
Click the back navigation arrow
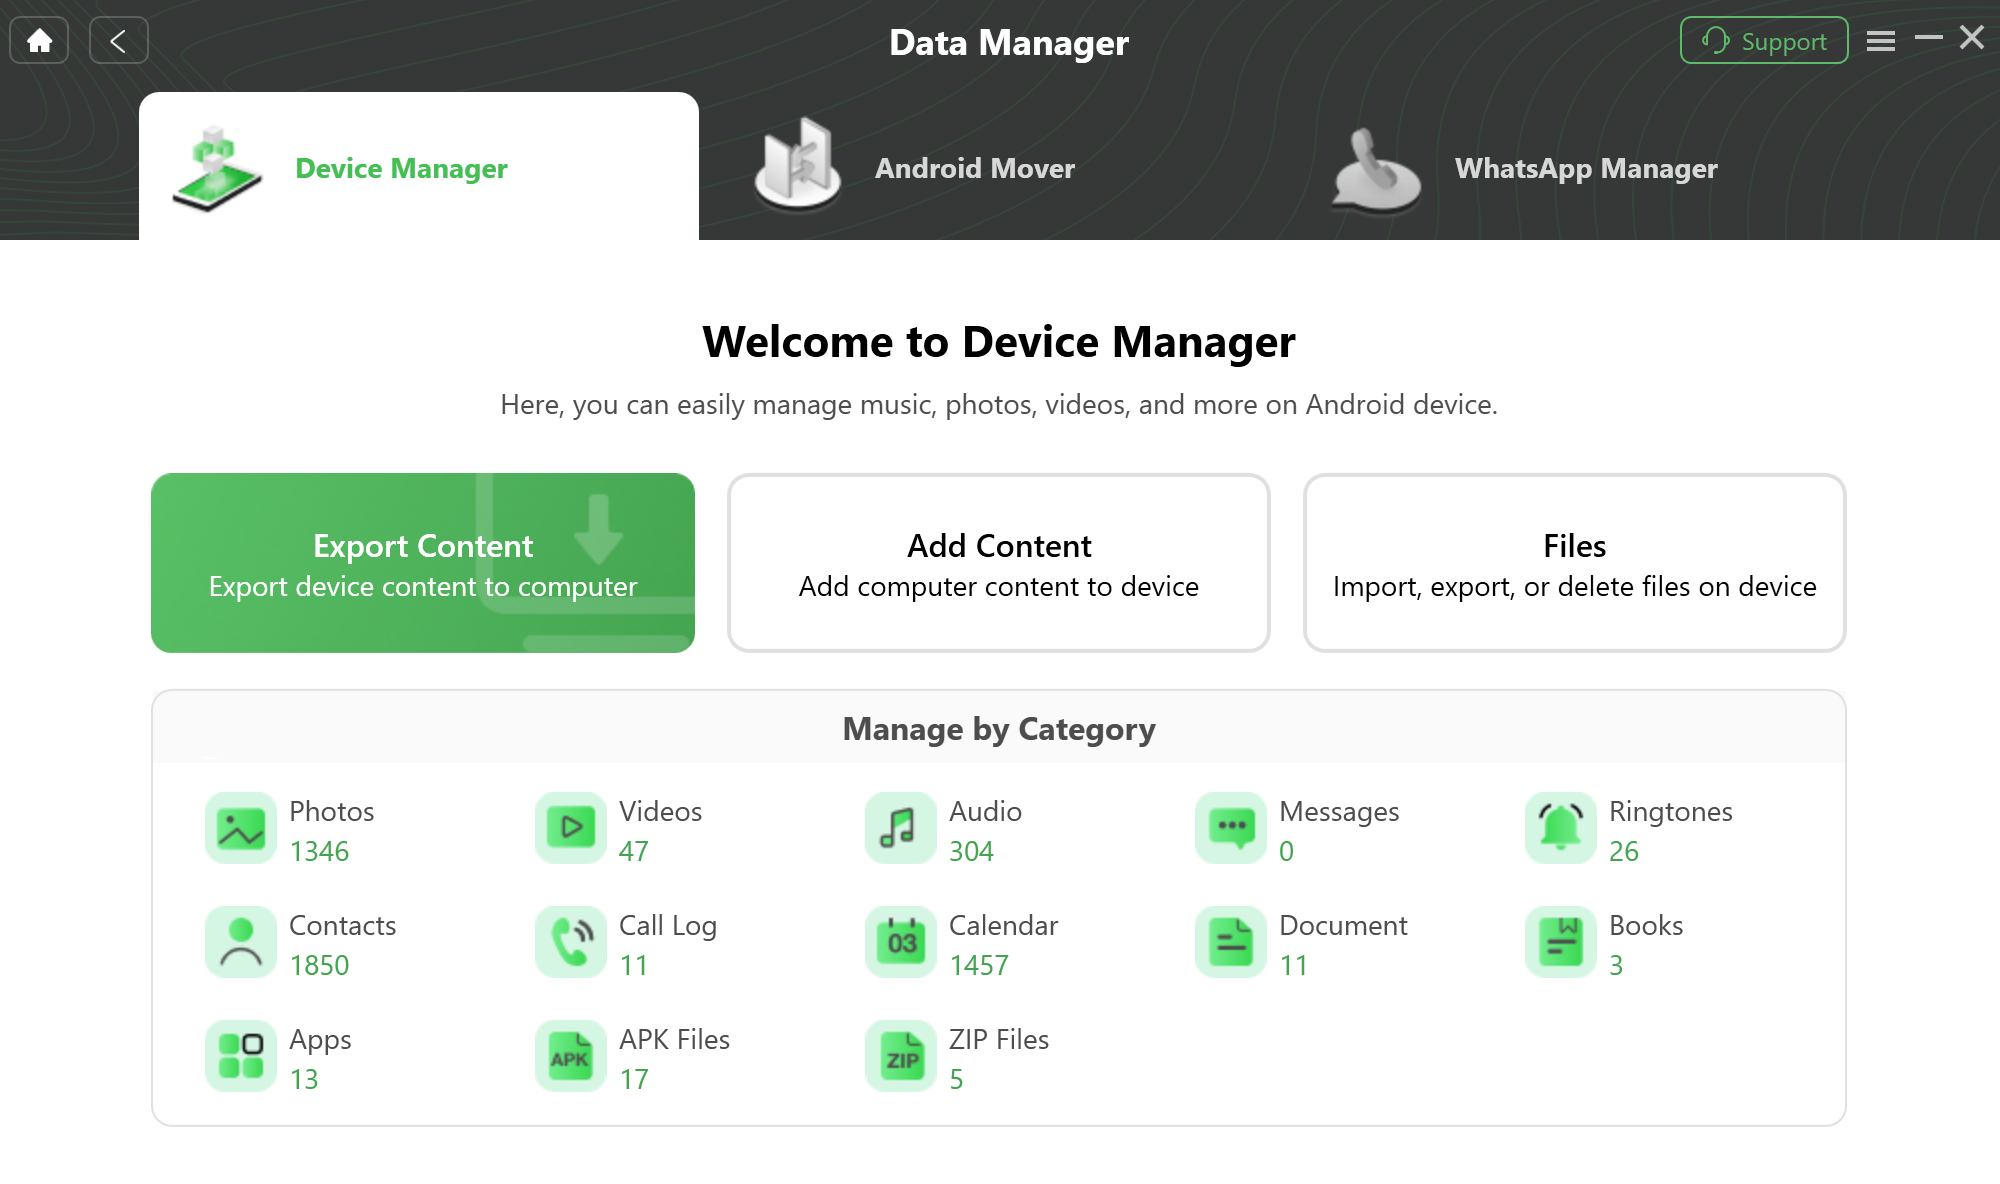pyautogui.click(x=120, y=41)
